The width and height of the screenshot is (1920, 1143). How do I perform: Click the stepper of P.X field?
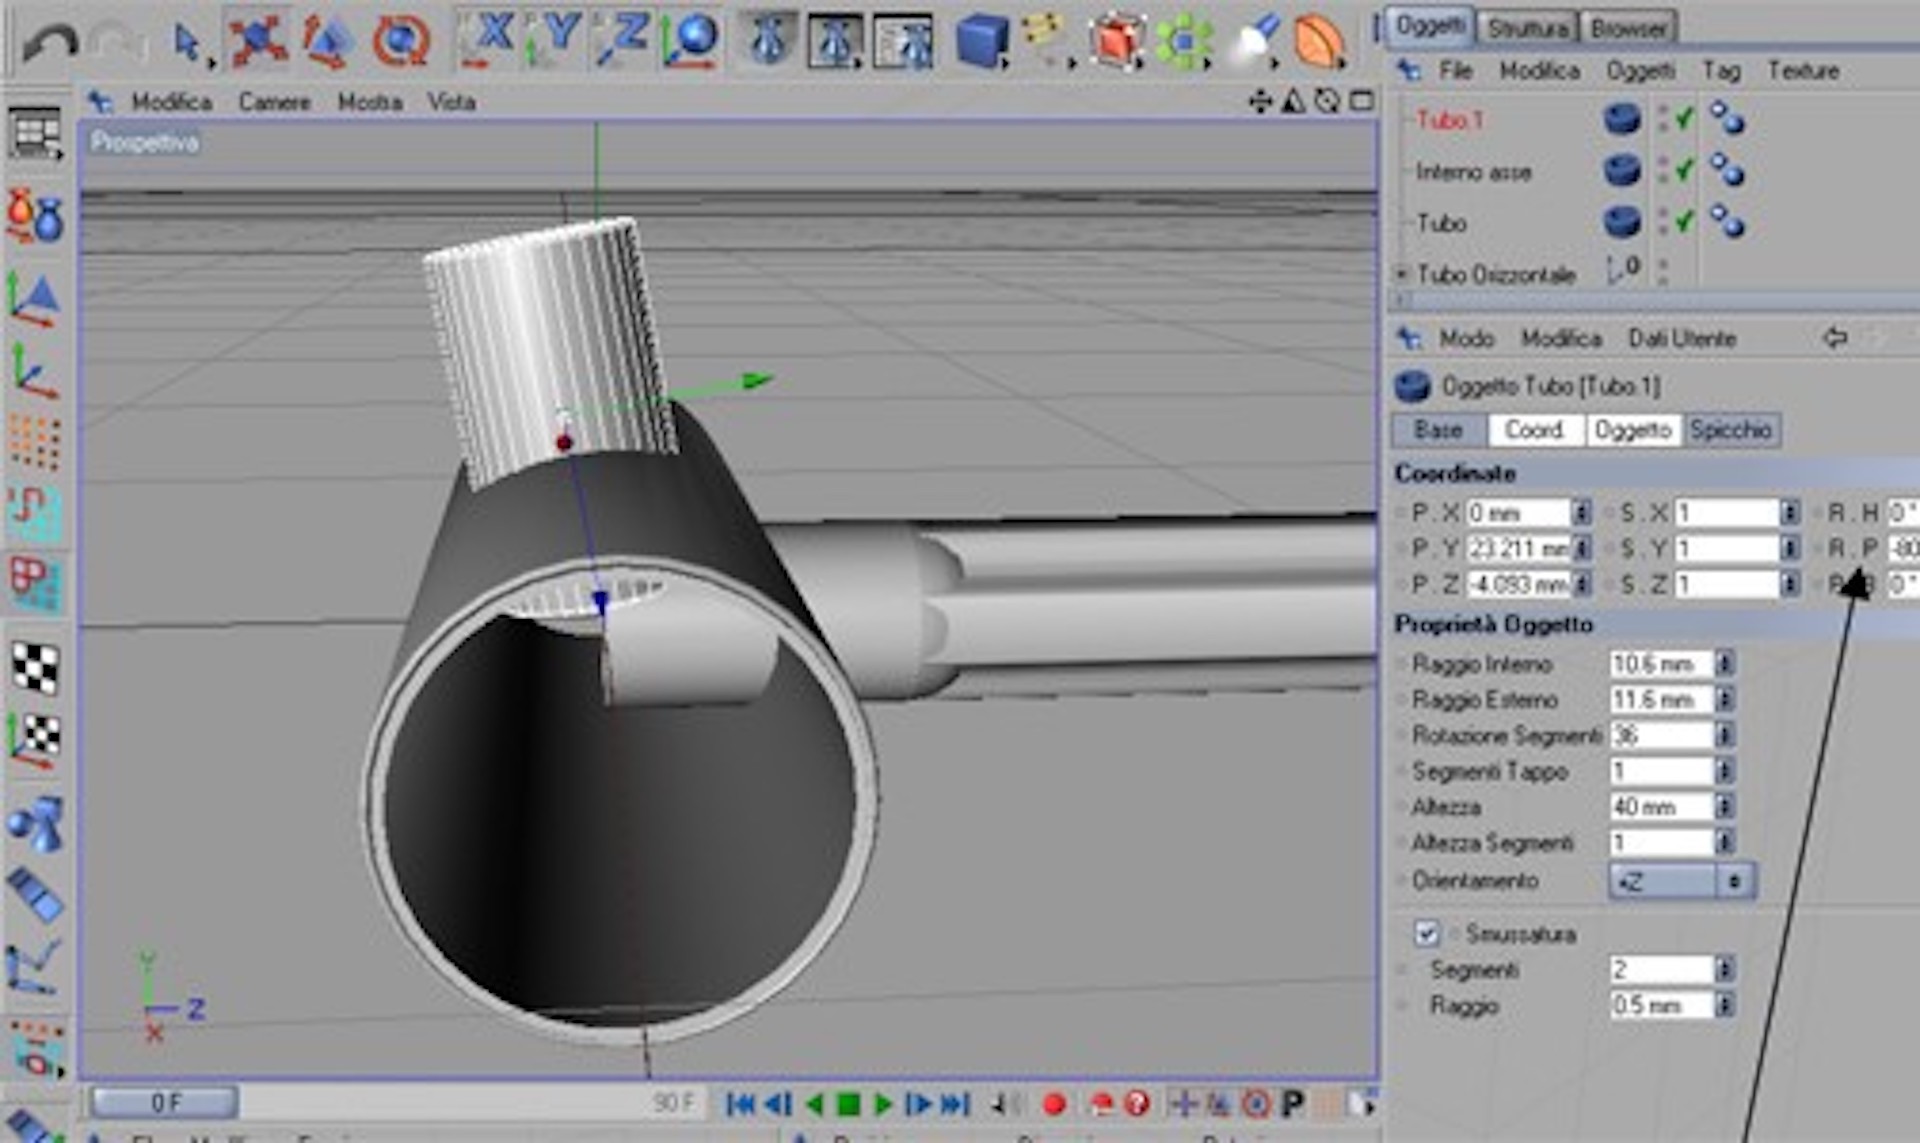pyautogui.click(x=1582, y=513)
